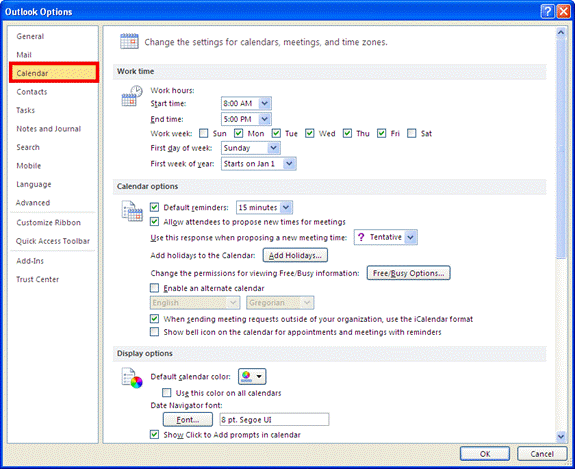Click the Date Navigator font text field
The width and height of the screenshot is (575, 469).
[x=274, y=419]
